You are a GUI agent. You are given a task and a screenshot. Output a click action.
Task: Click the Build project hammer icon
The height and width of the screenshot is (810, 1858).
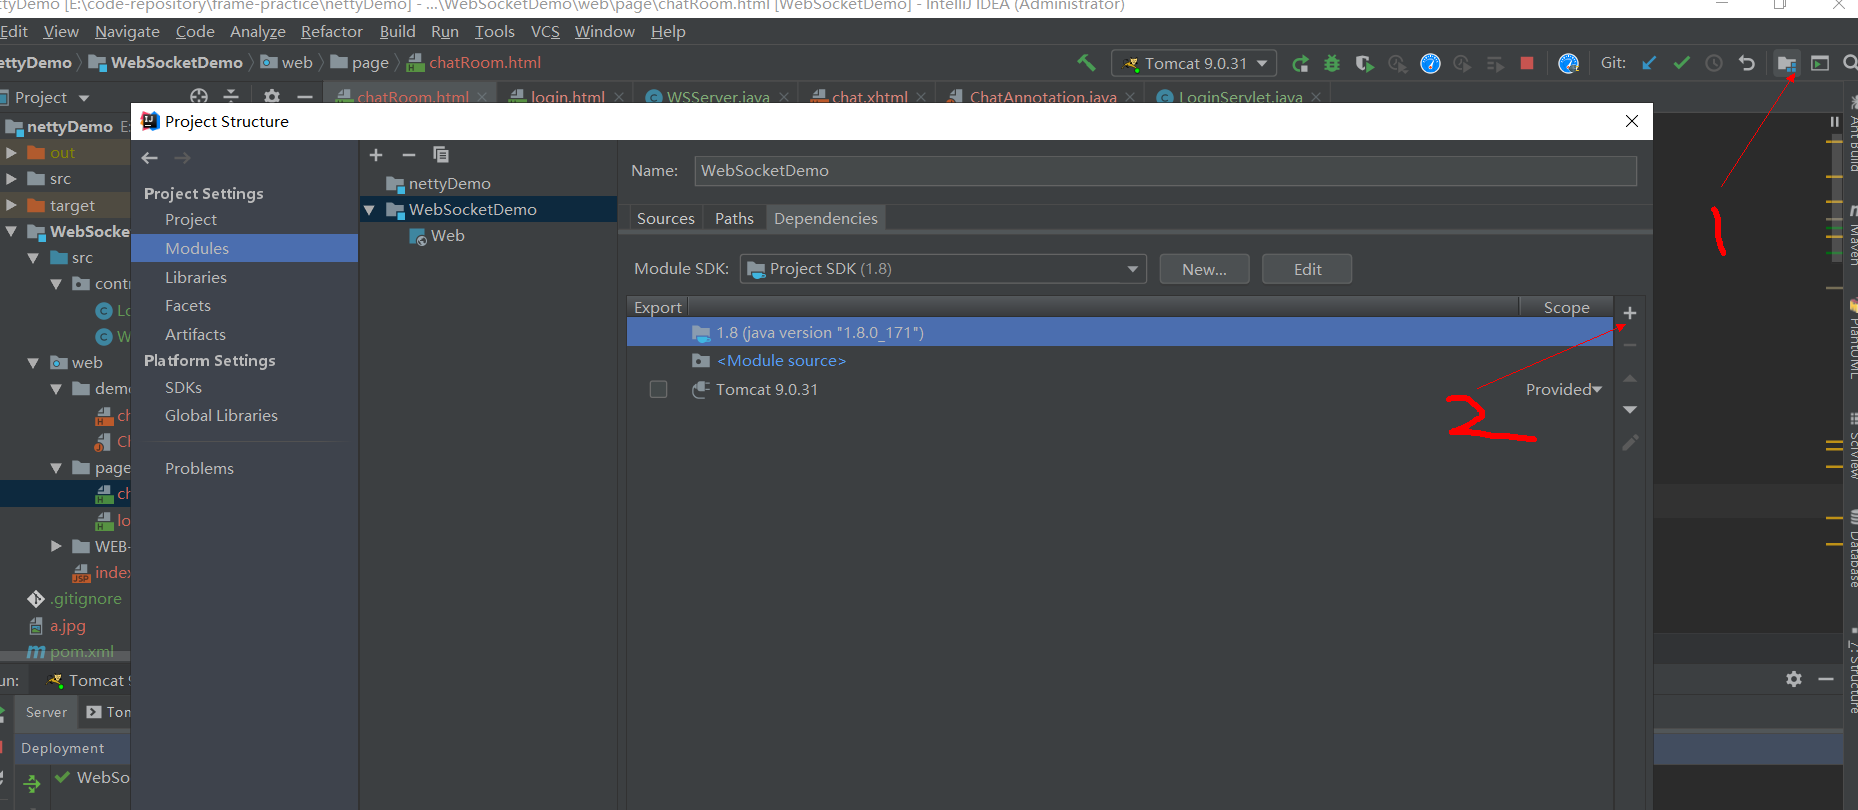click(x=1086, y=63)
